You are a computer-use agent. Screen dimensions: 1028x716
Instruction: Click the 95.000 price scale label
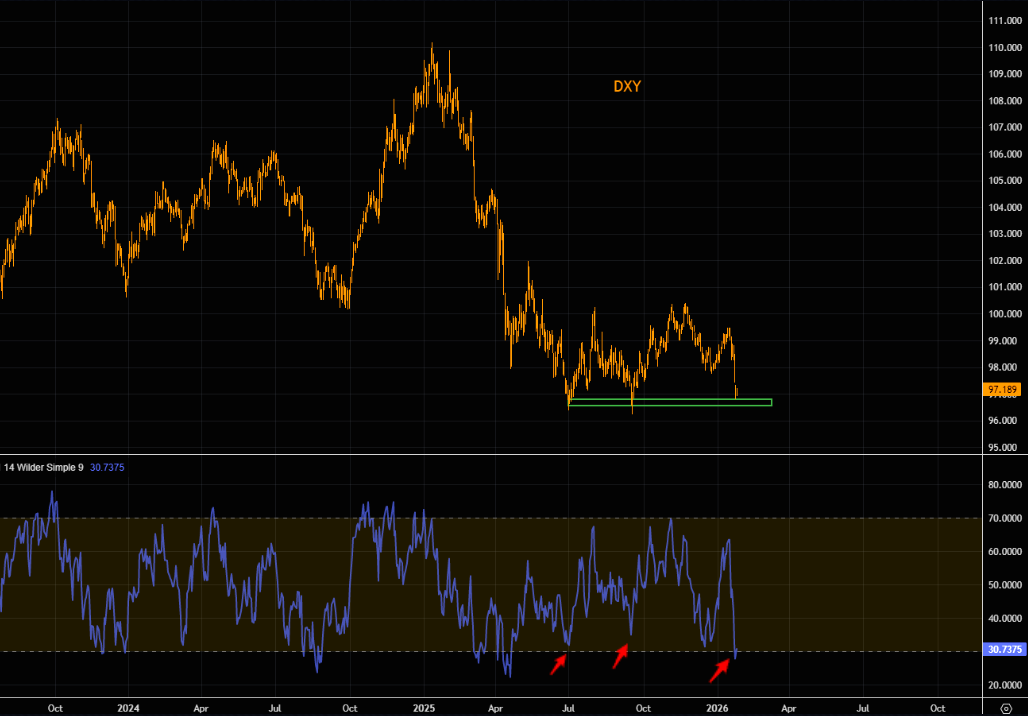point(1002,447)
